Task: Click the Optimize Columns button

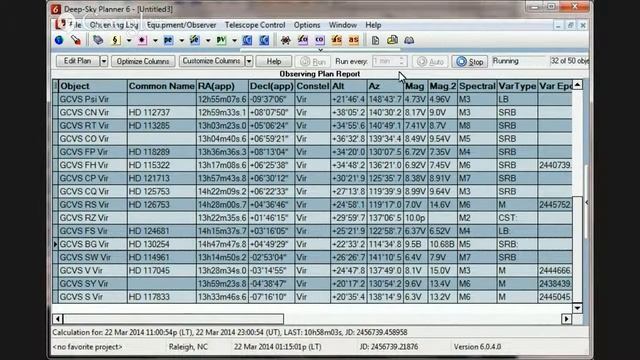Action: pyautogui.click(x=143, y=61)
